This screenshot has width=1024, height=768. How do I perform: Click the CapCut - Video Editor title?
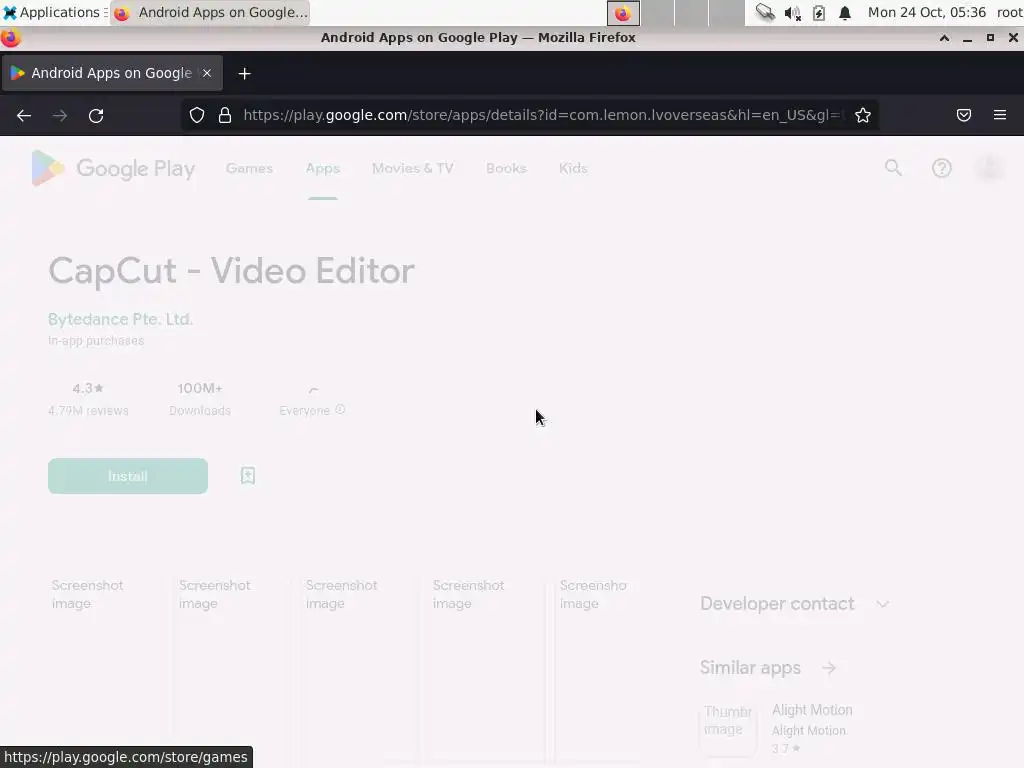pyautogui.click(x=231, y=271)
